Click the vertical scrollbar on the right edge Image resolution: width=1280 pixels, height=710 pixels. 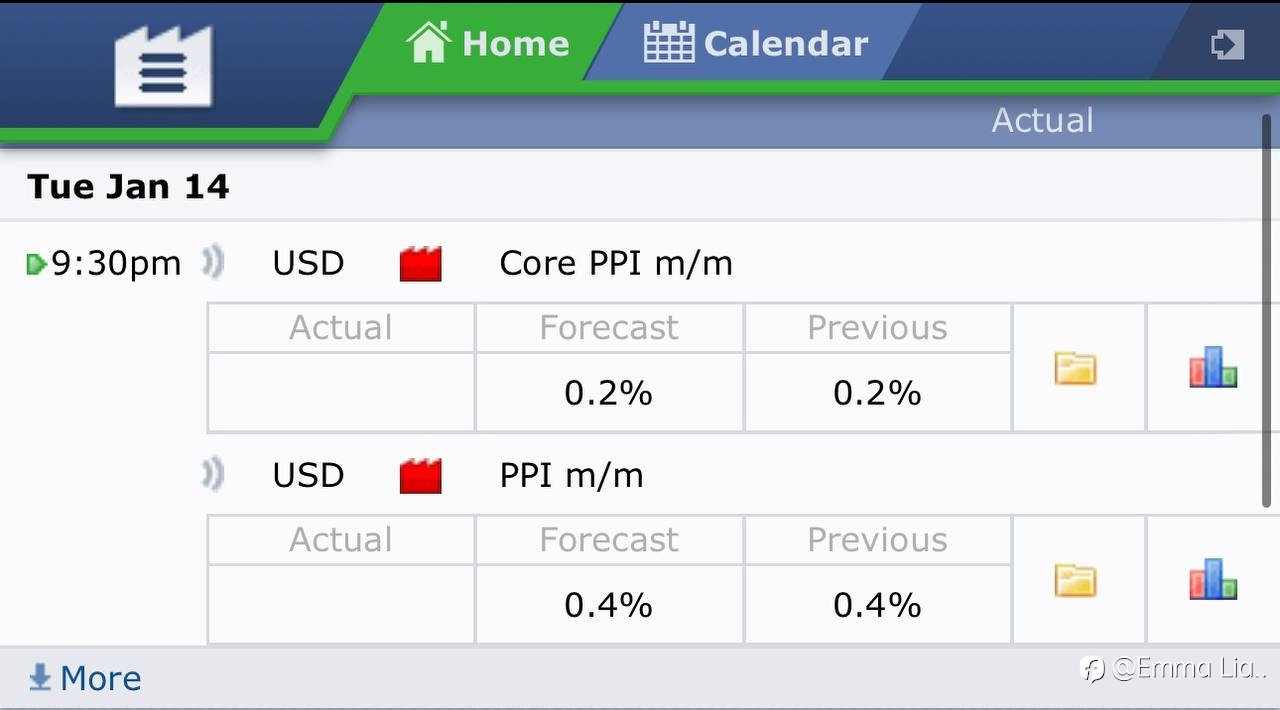[x=1267, y=310]
